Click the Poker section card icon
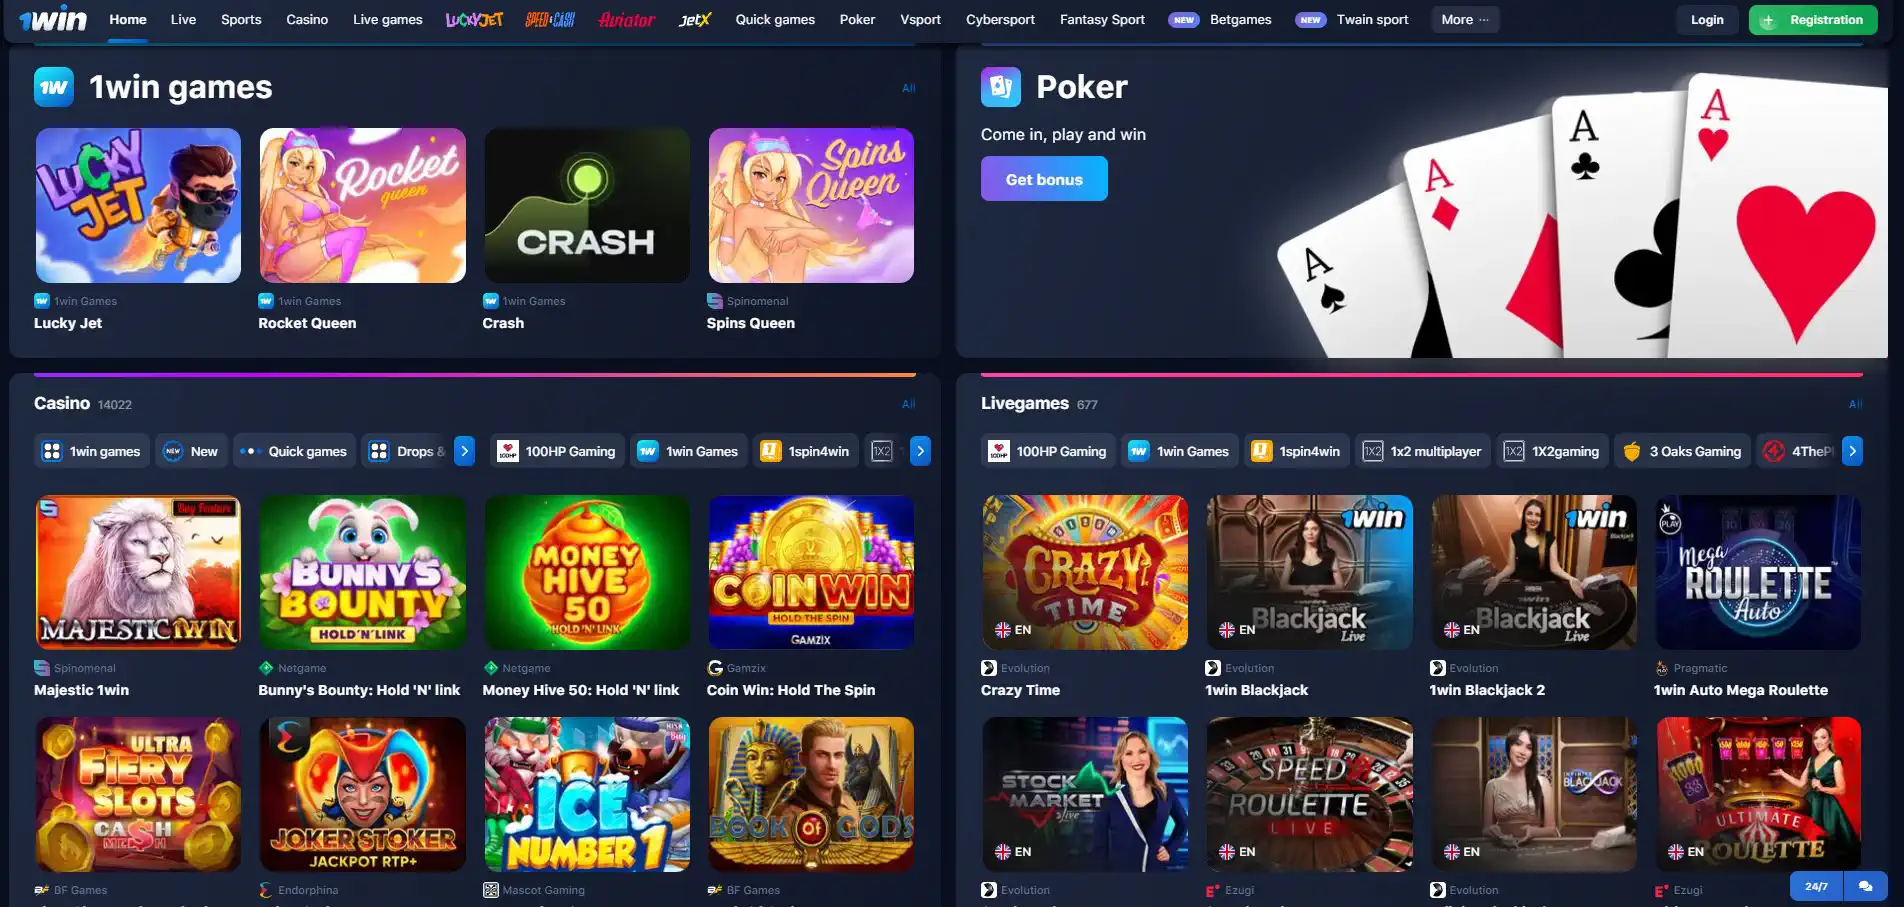1904x907 pixels. click(x=1001, y=87)
